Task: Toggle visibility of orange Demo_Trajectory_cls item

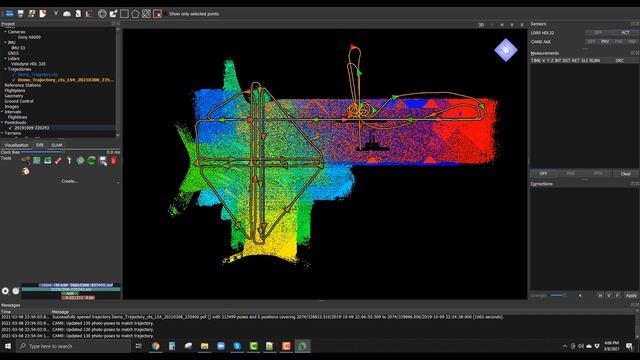Action: [x=14, y=80]
